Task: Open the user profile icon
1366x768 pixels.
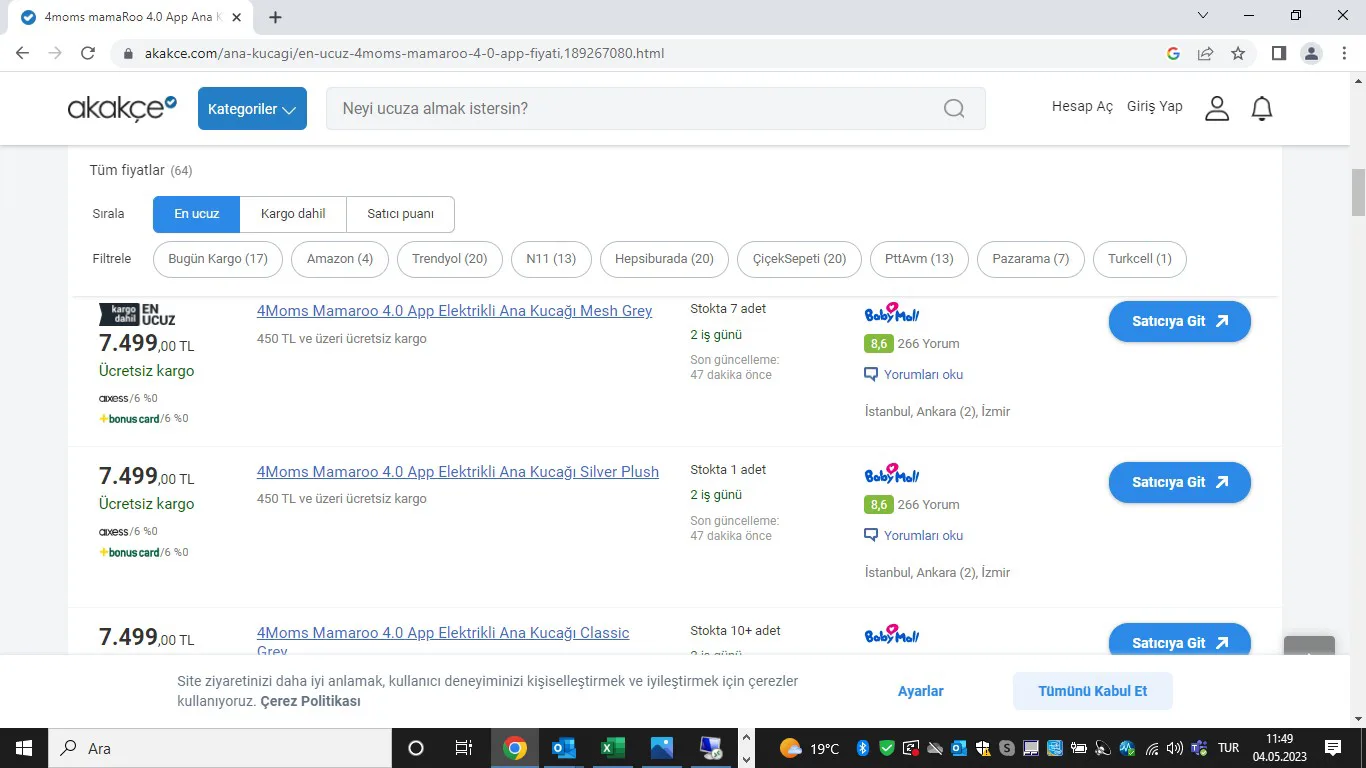Action: [x=1217, y=108]
